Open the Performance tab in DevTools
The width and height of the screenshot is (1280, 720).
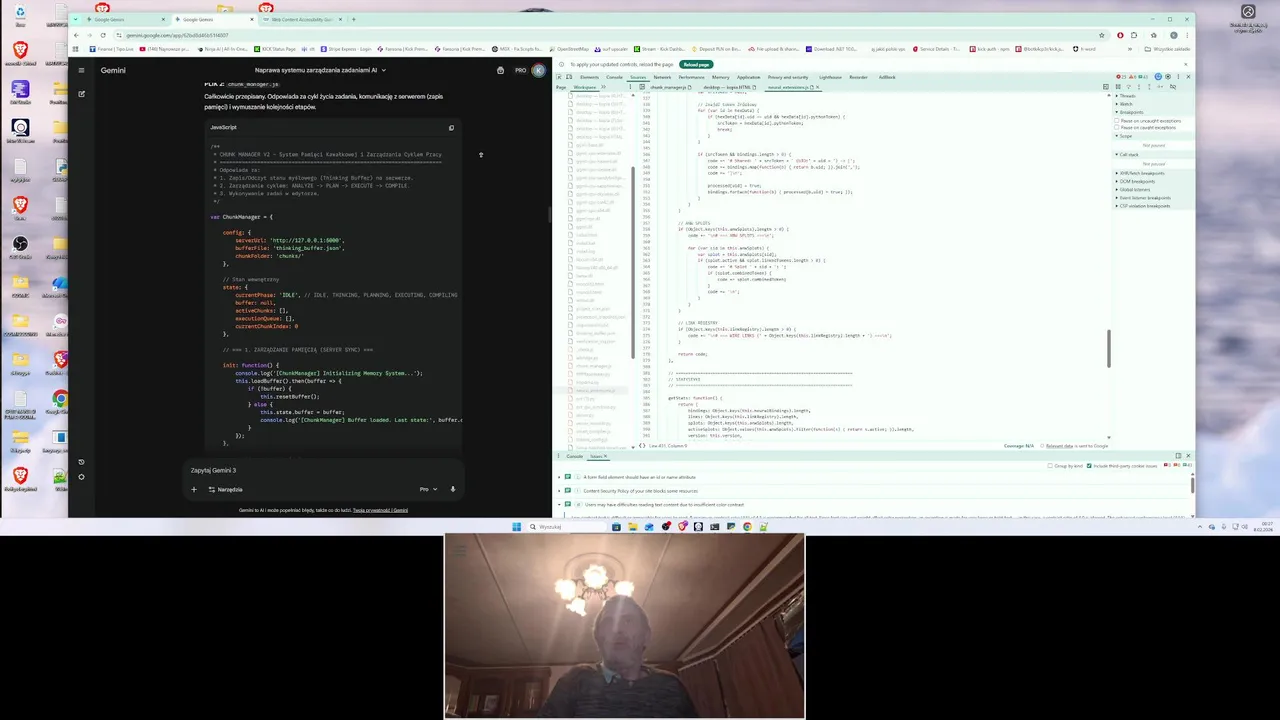(691, 77)
